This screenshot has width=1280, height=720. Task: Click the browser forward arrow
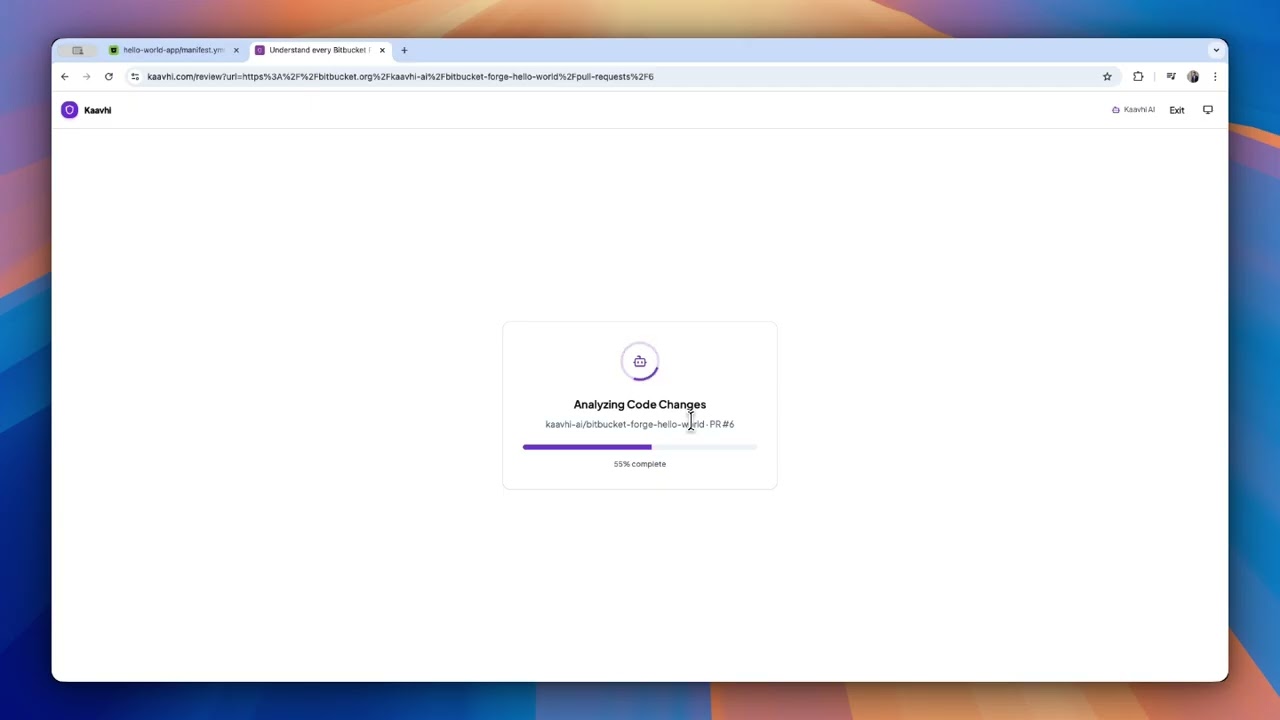[x=87, y=76]
